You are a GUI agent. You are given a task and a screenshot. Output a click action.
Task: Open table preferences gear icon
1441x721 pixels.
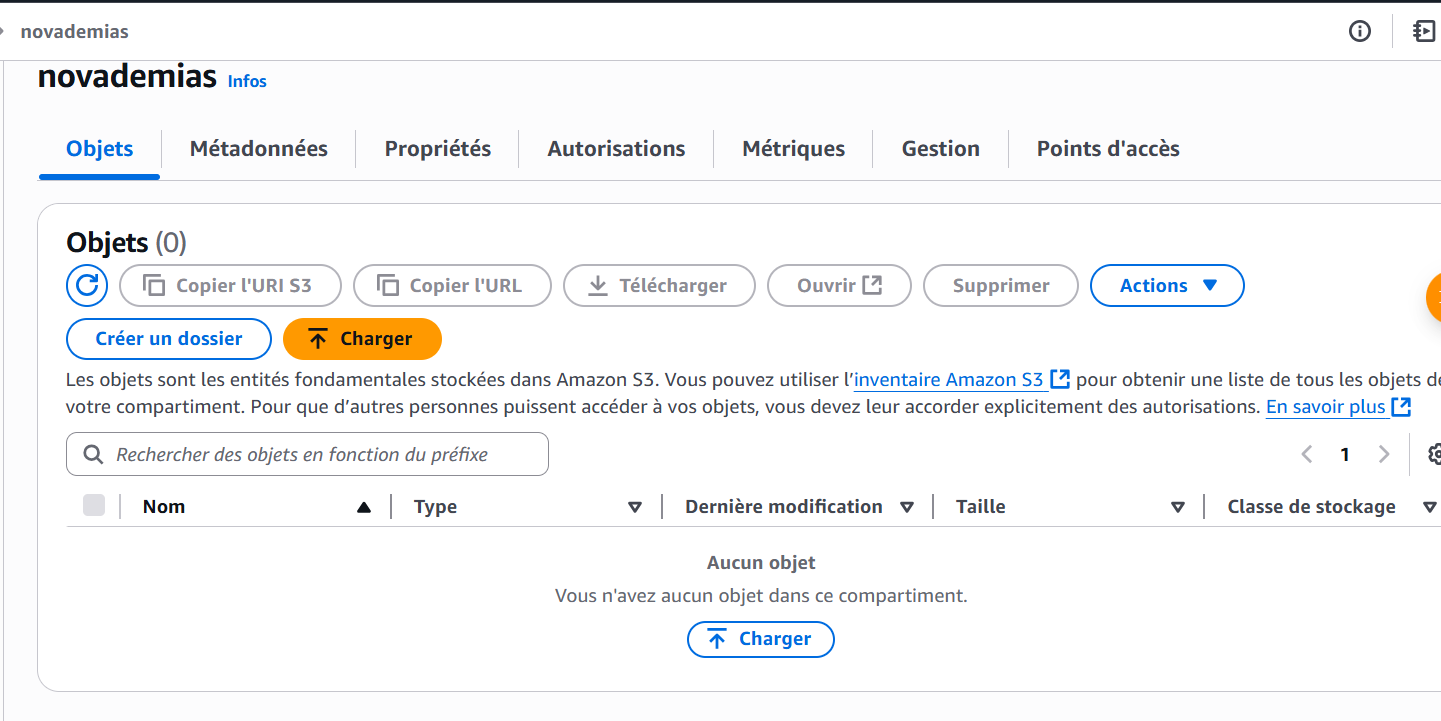1434,454
